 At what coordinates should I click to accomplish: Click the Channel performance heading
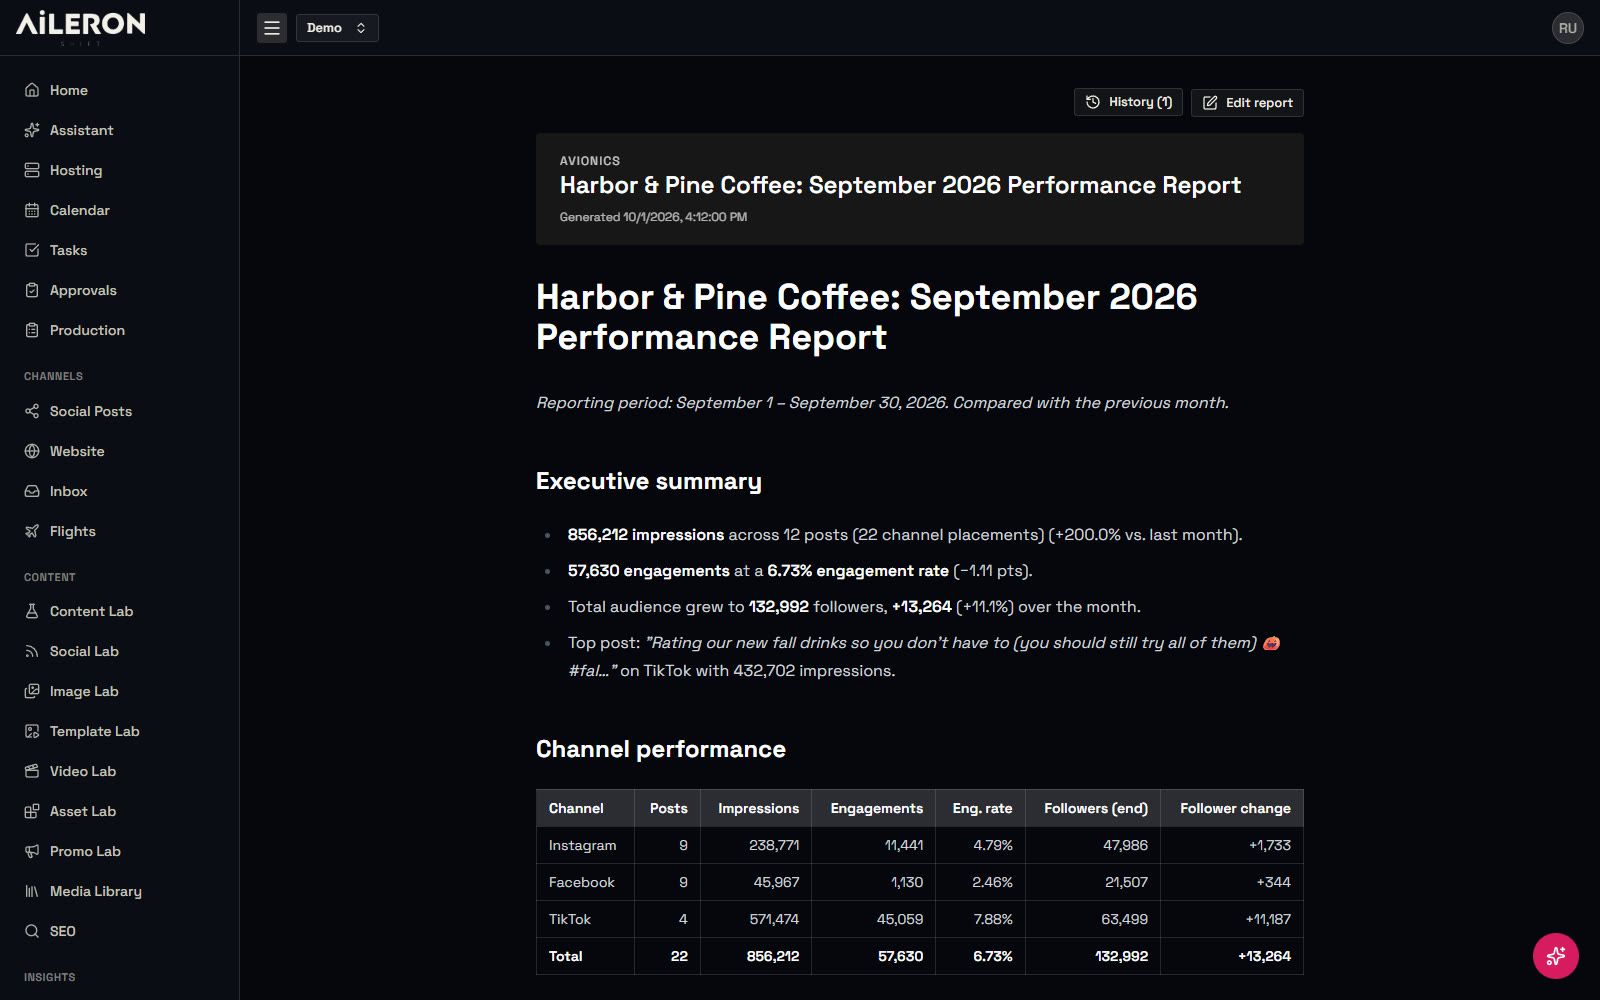pyautogui.click(x=661, y=749)
